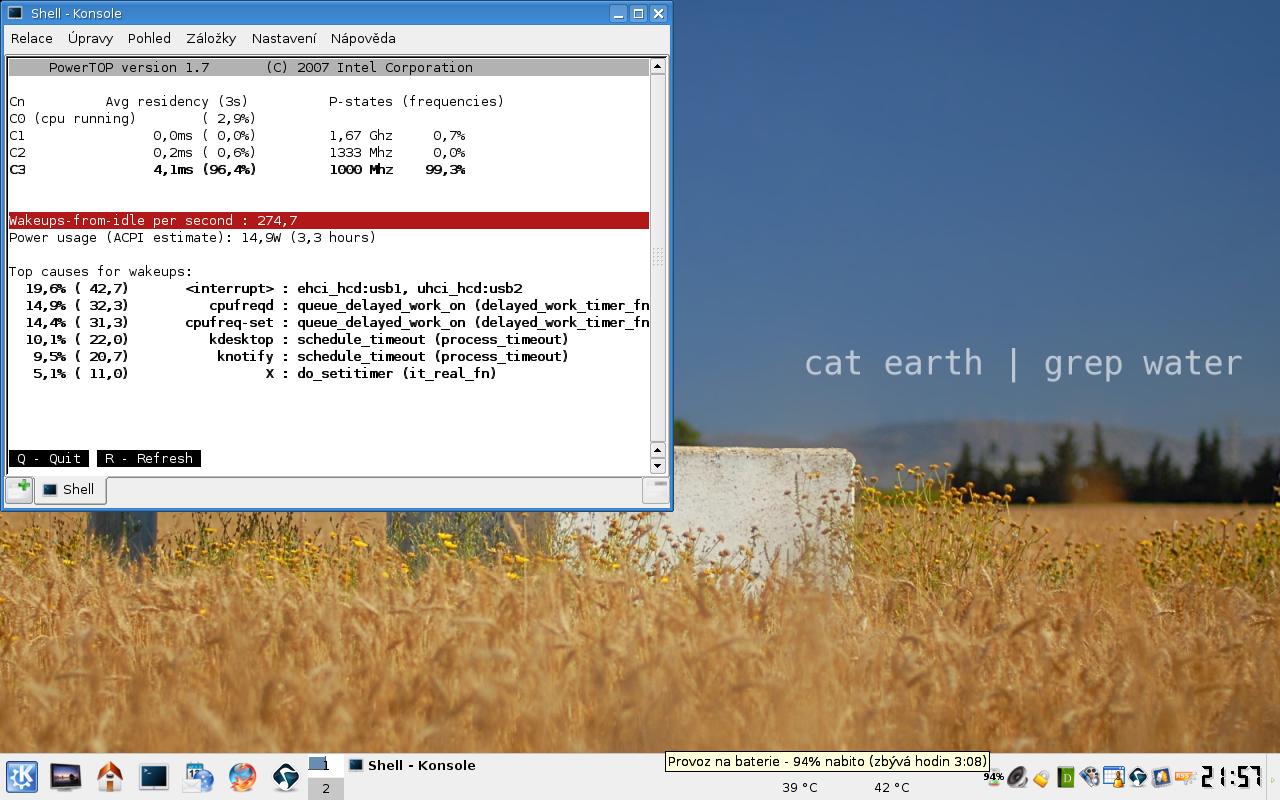Open the Nápověda menu

(x=363, y=38)
